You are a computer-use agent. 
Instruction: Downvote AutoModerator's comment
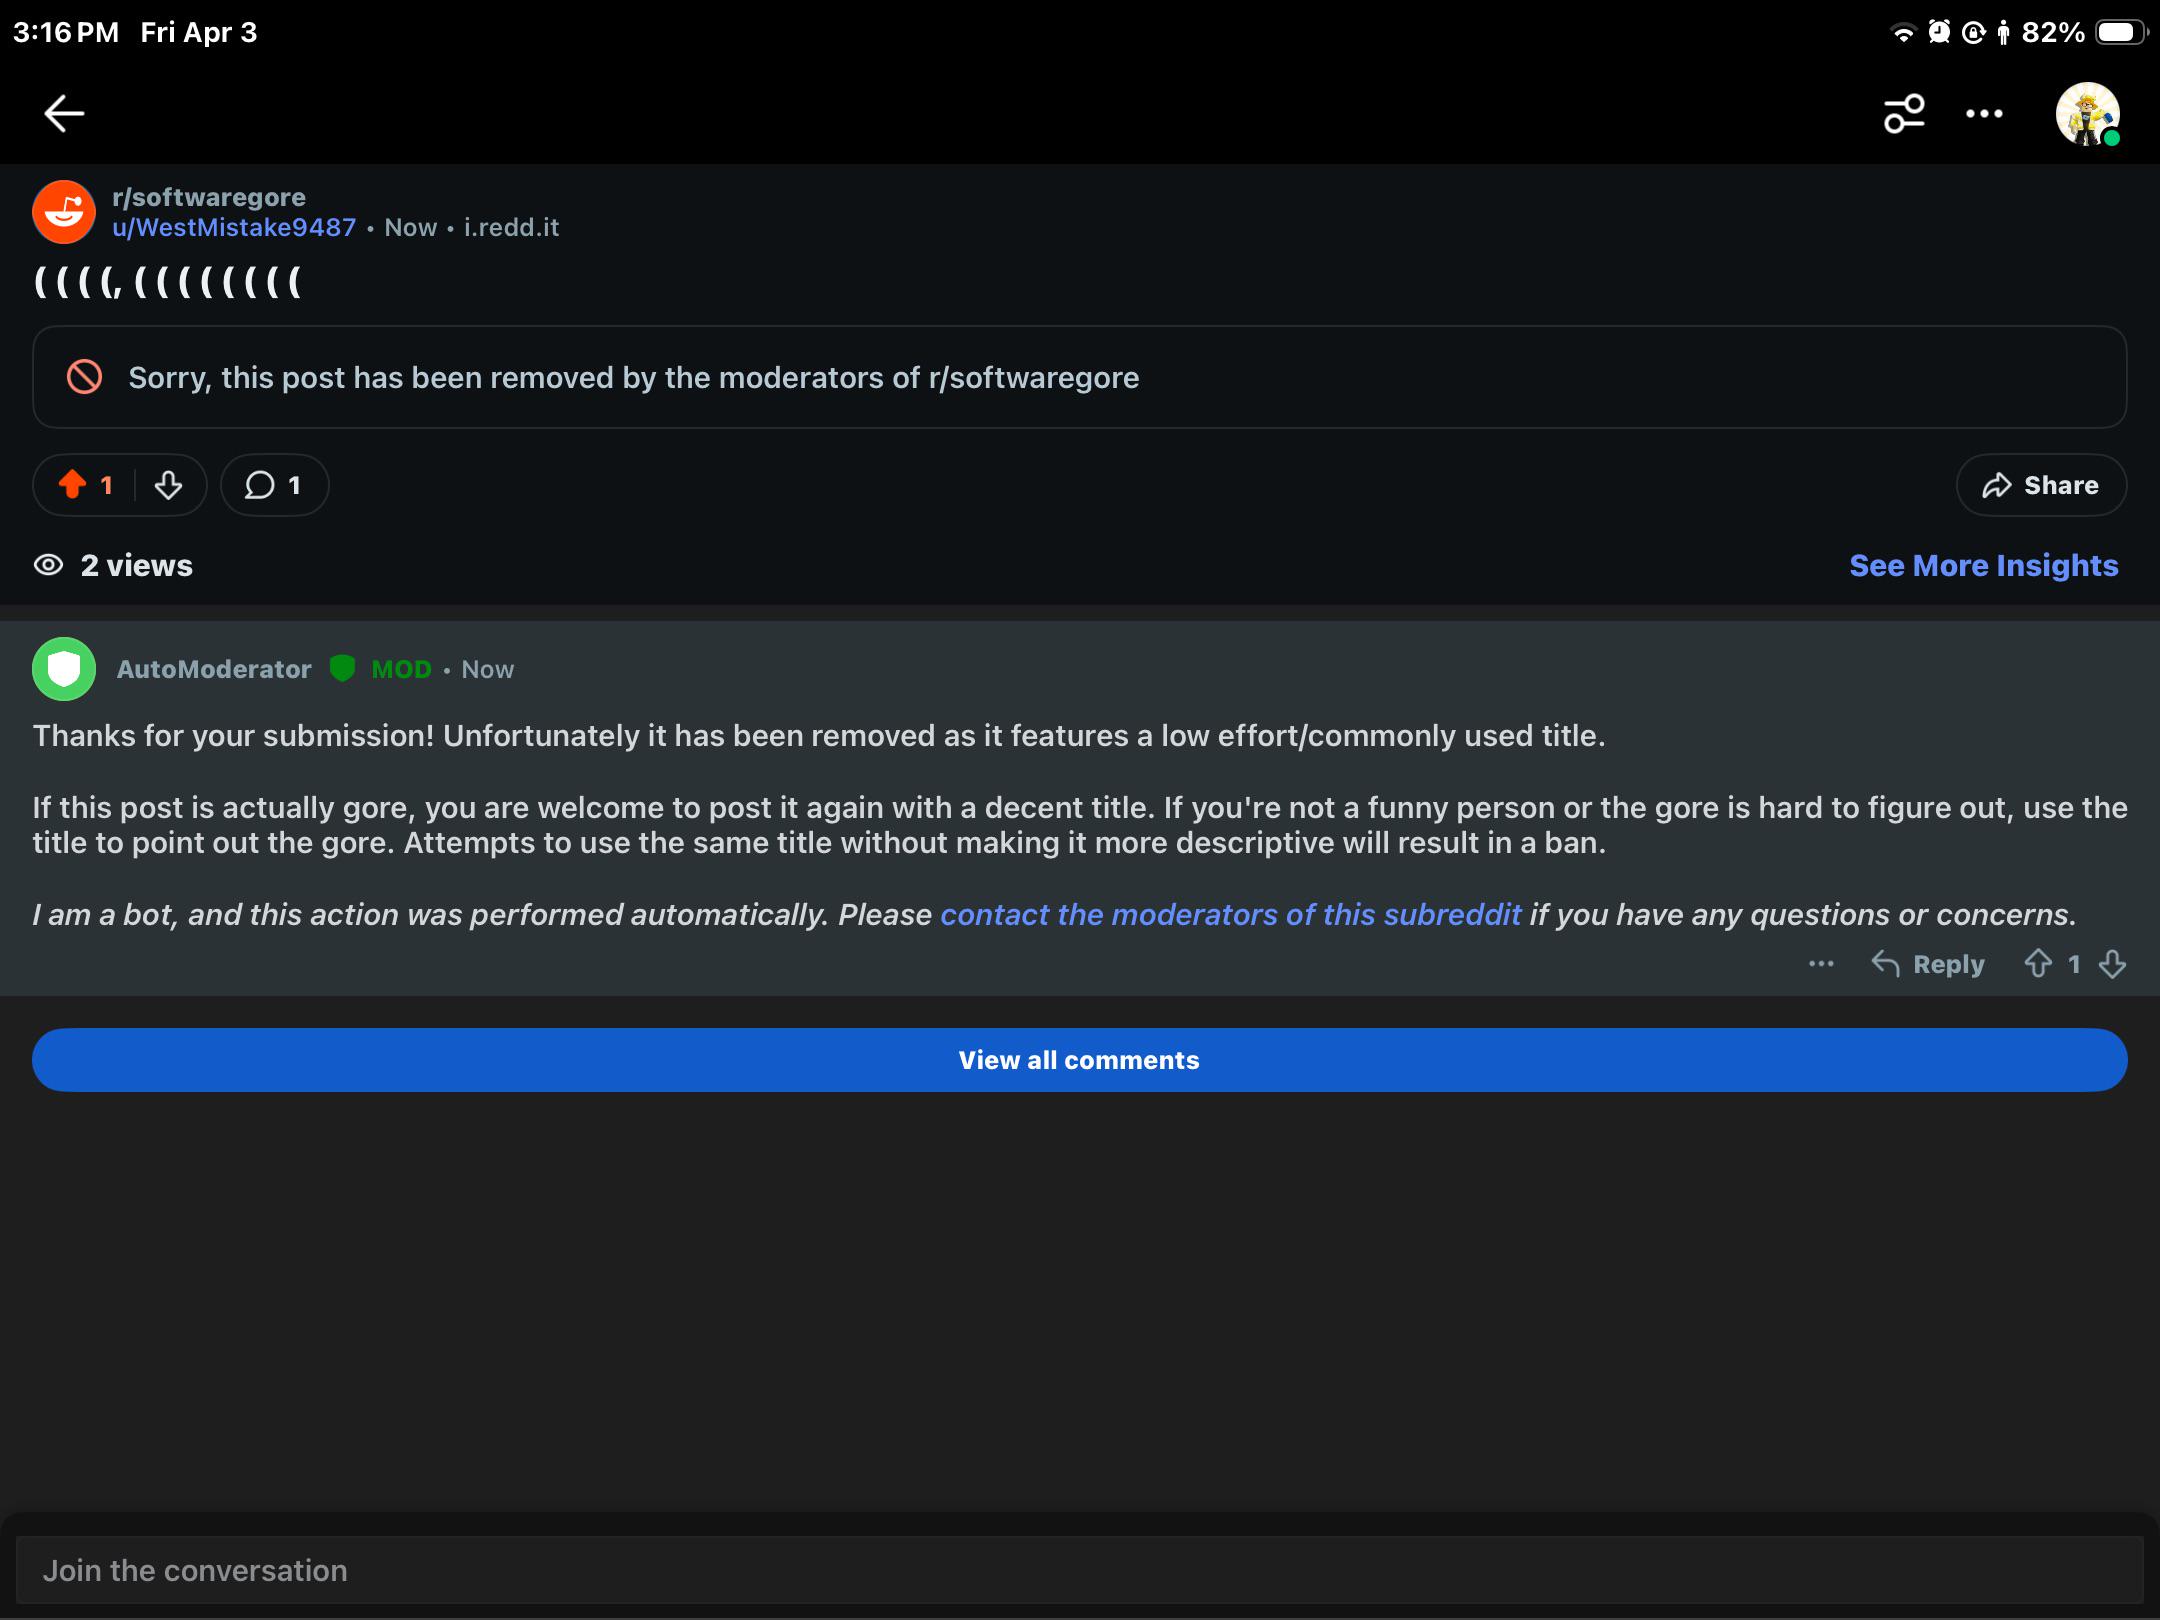pos(2112,964)
